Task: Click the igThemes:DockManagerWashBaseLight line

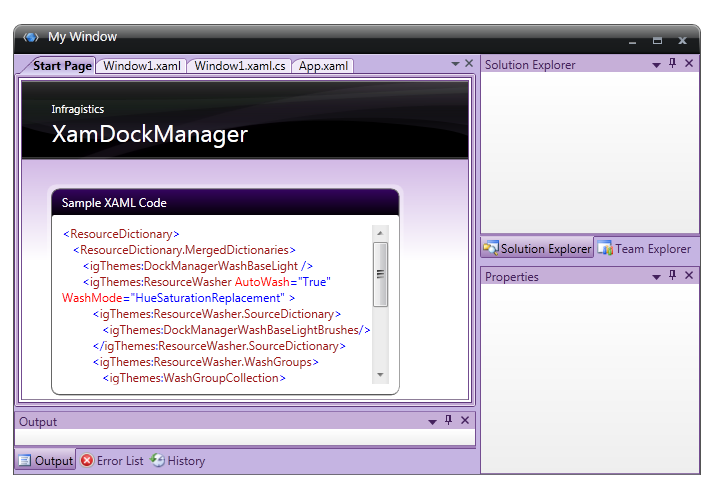Action: (x=198, y=266)
